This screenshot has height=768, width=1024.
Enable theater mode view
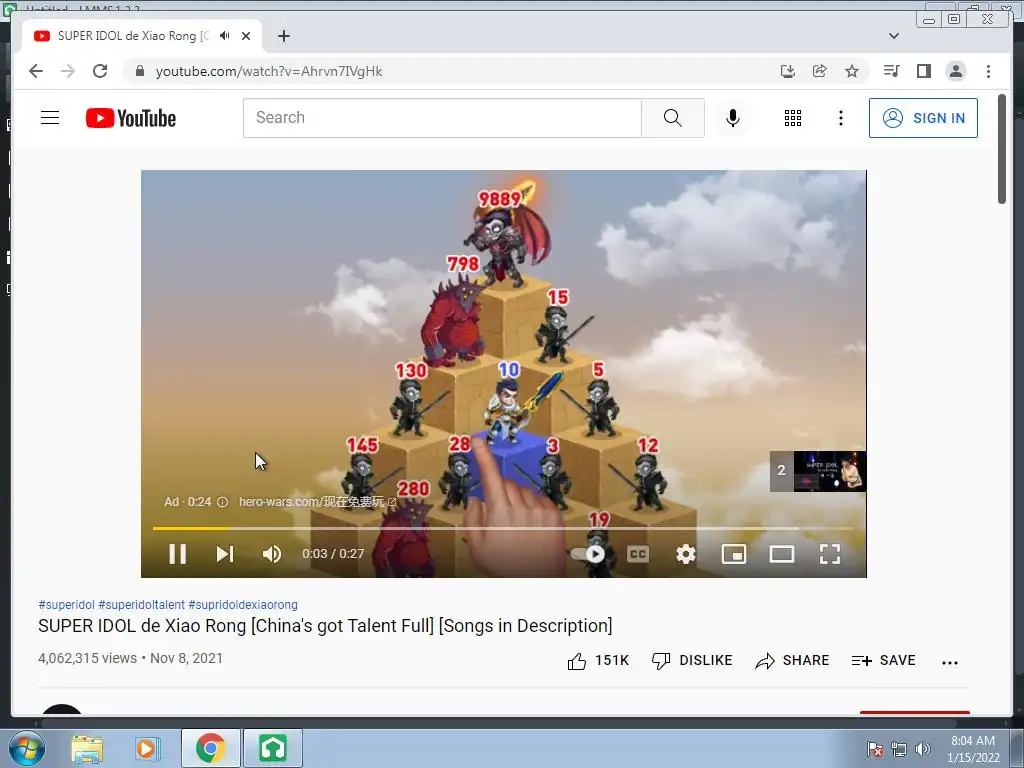(x=782, y=554)
